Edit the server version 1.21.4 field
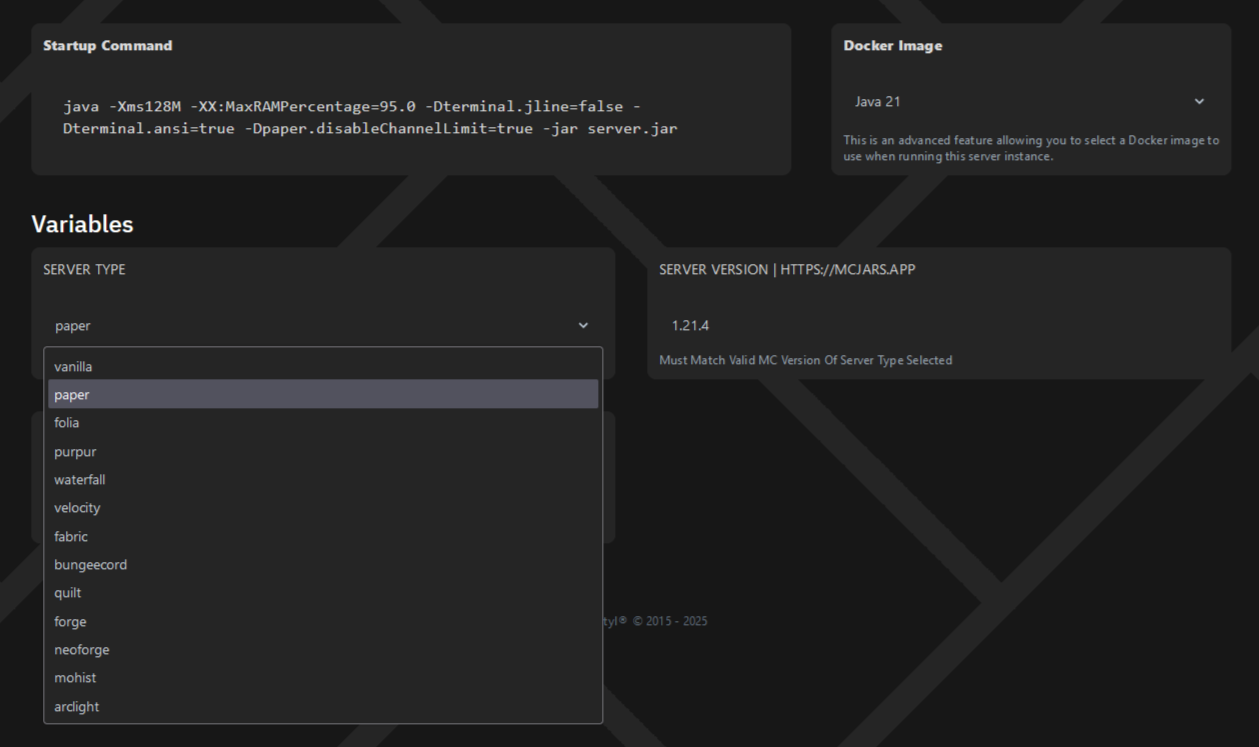Screen dimensions: 1259x747 [938, 325]
